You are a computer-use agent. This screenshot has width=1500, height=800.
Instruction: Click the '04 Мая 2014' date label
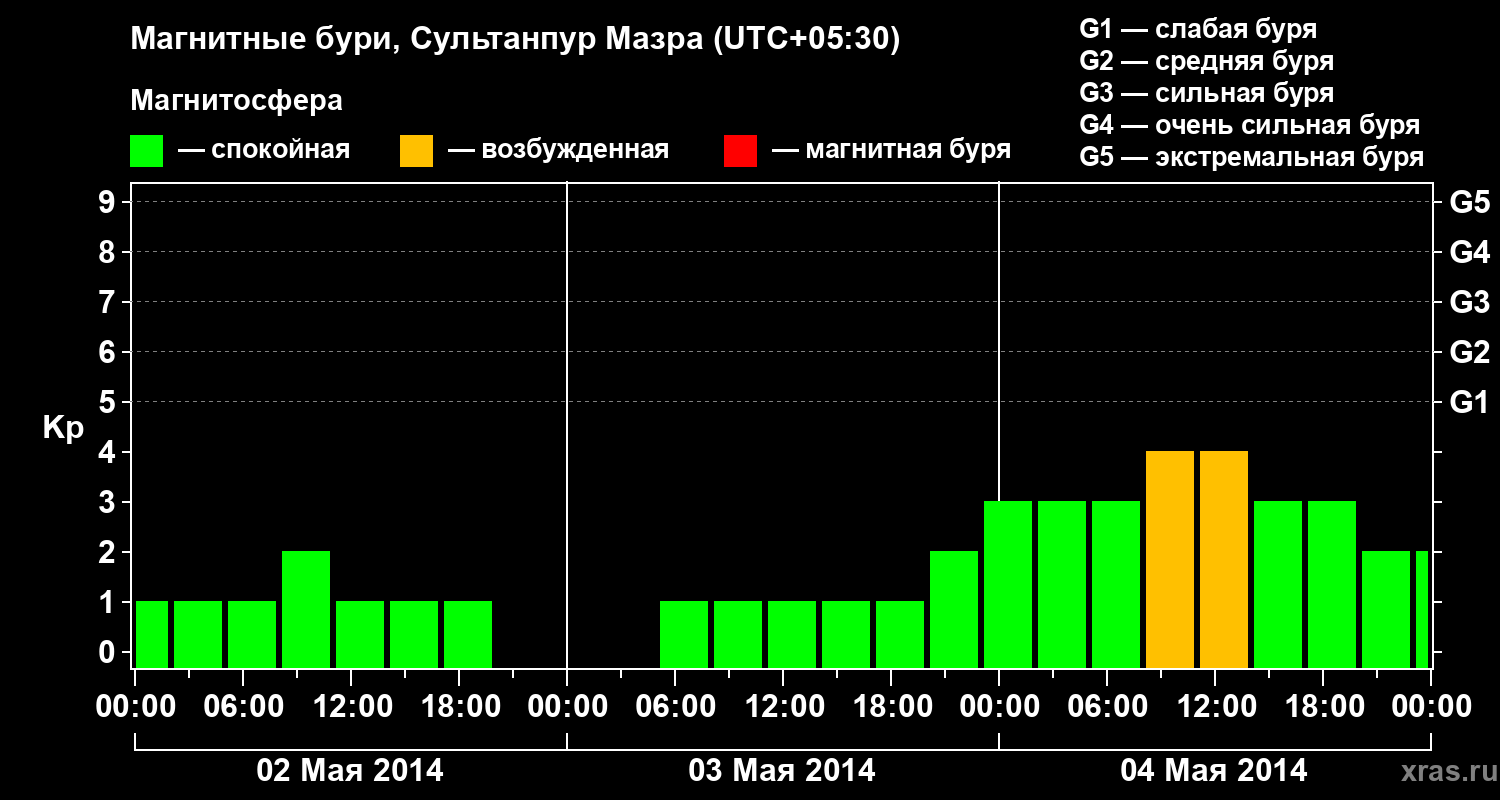(1214, 770)
